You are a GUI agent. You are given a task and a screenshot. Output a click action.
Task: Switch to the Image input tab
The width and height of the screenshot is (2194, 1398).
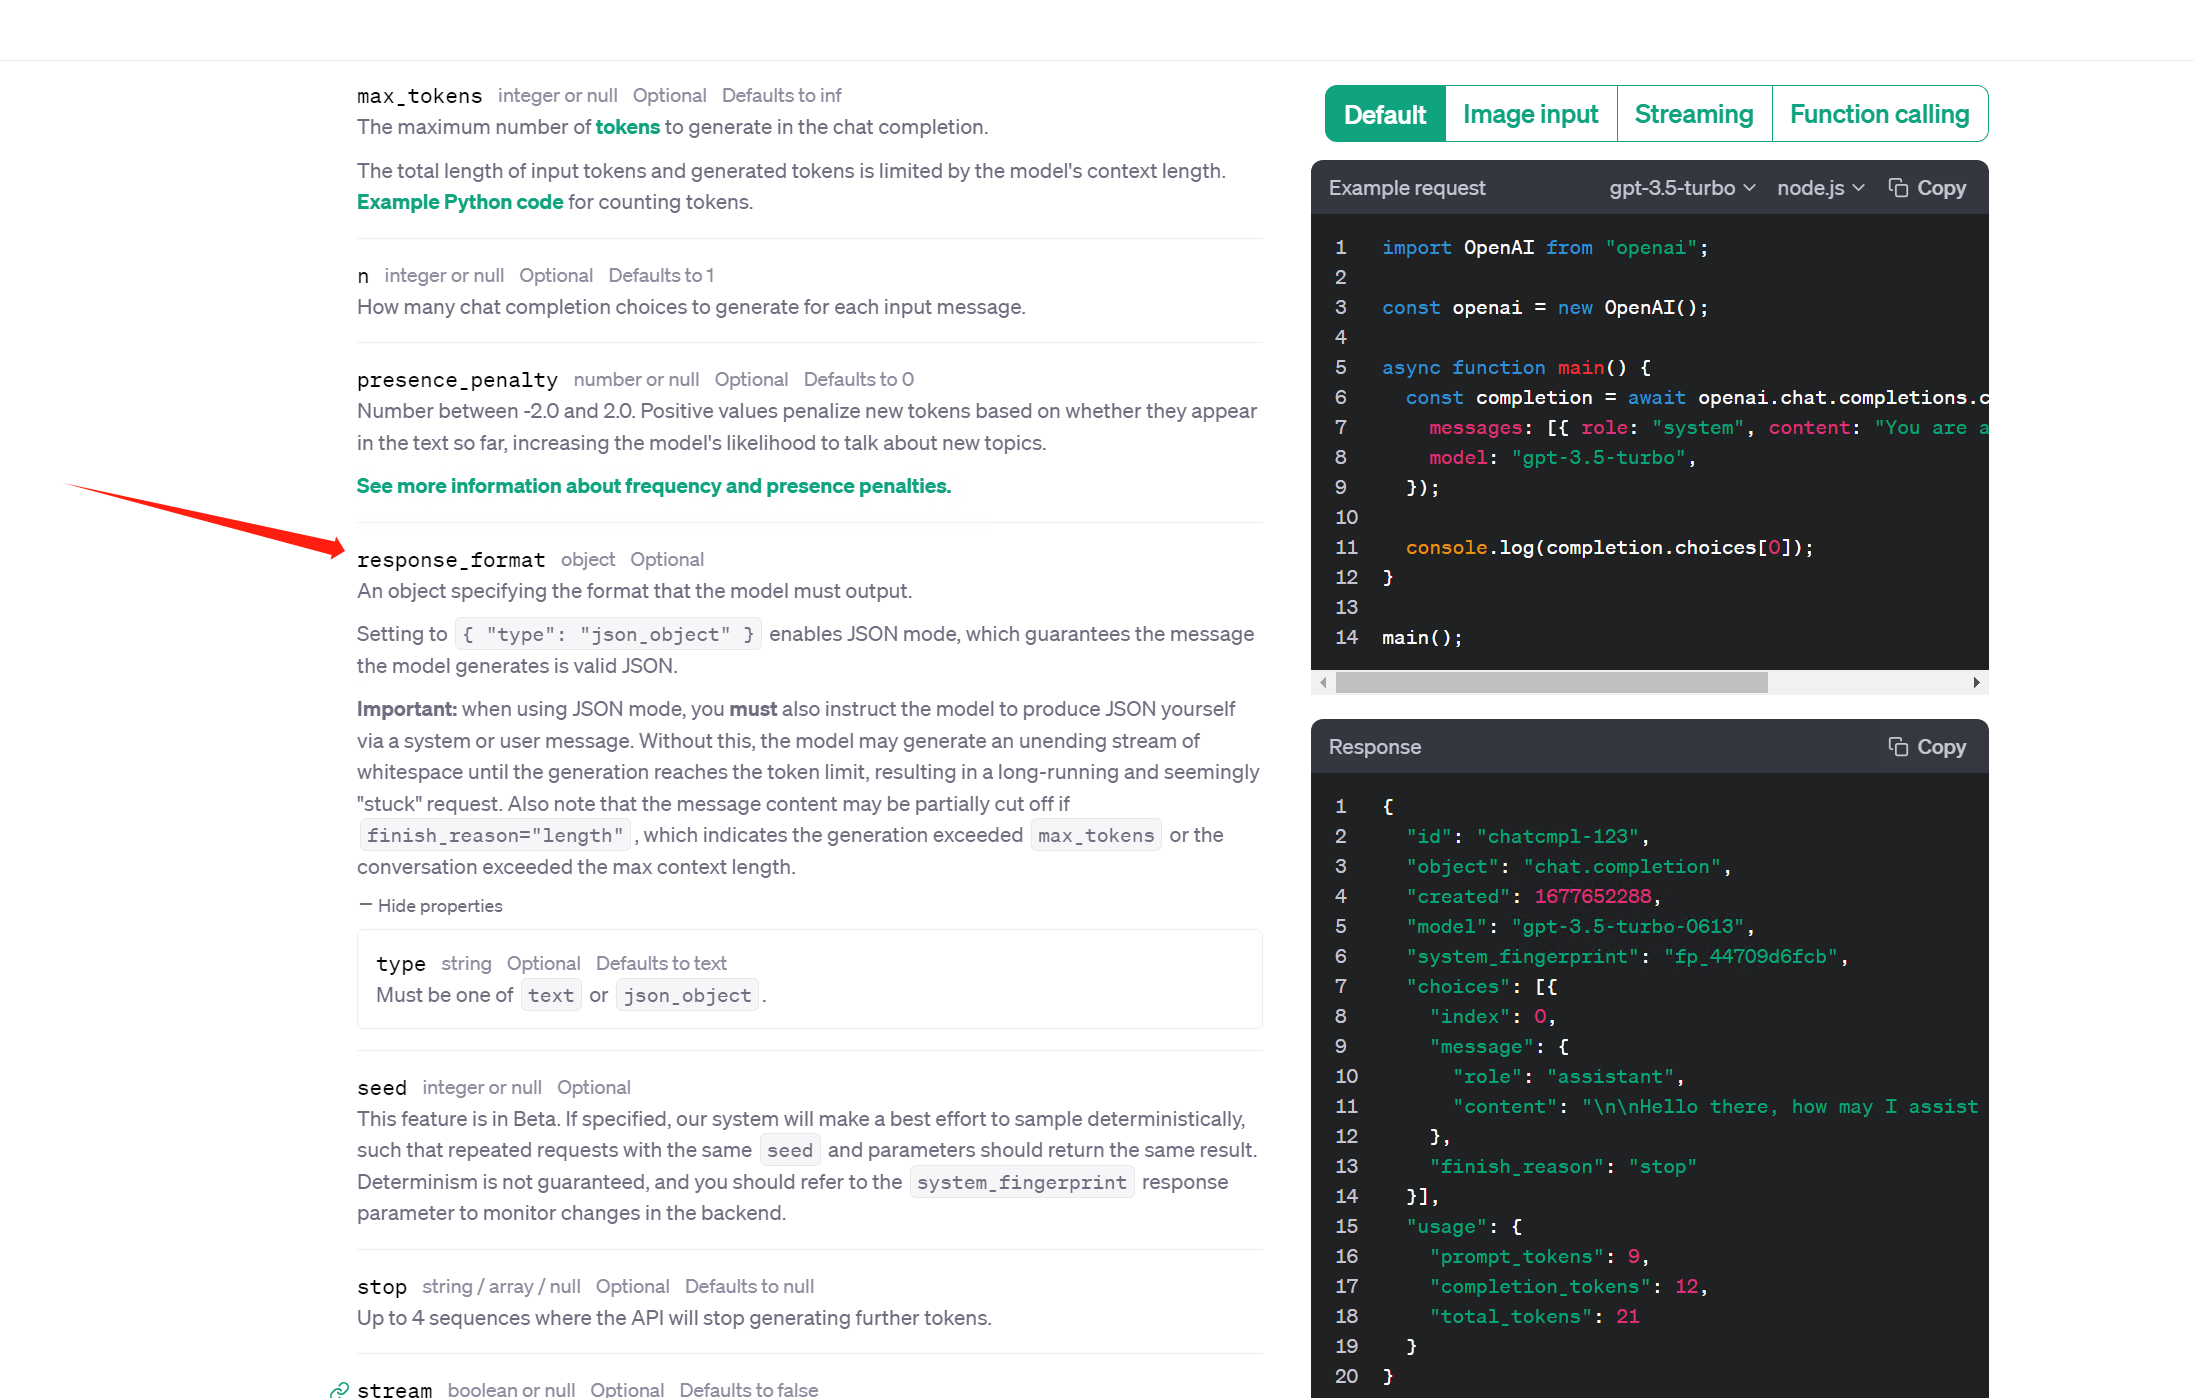[x=1530, y=114]
